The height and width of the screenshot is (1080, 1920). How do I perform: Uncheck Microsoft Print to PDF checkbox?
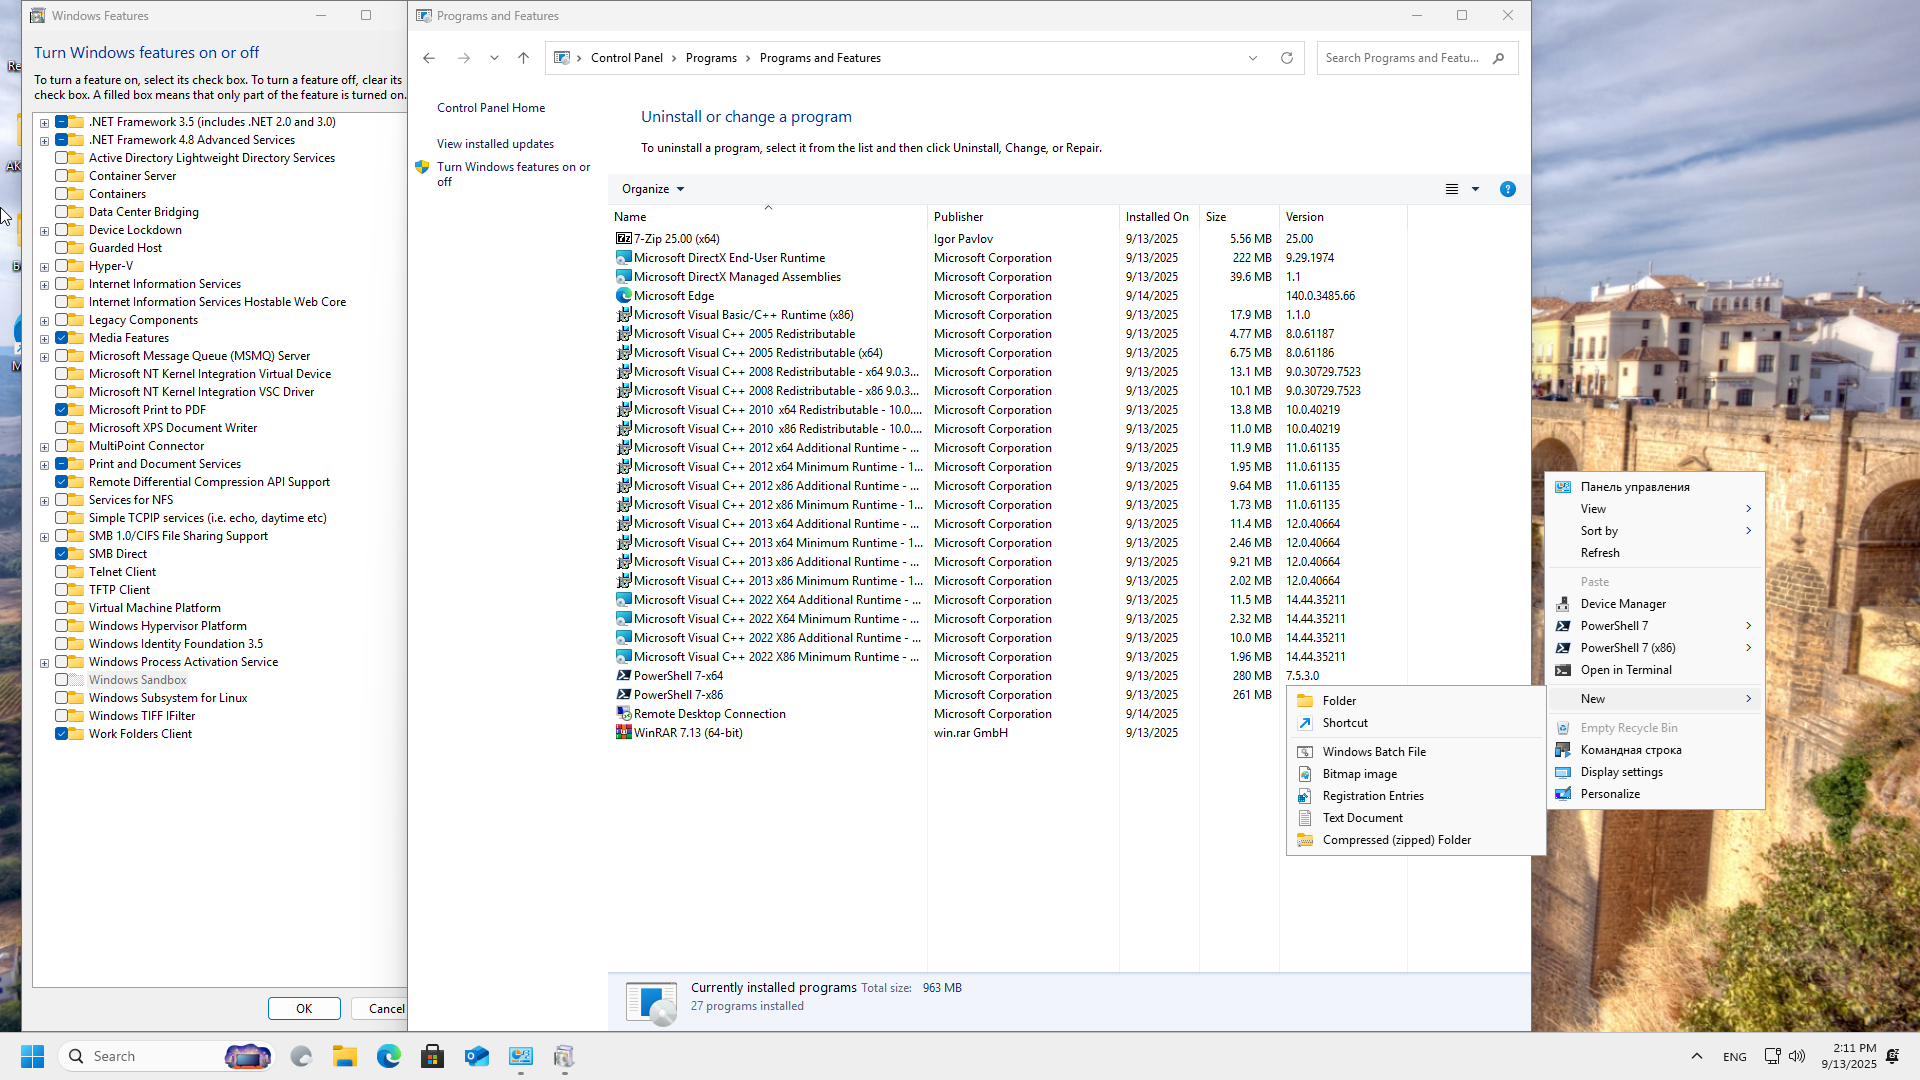pyautogui.click(x=62, y=410)
